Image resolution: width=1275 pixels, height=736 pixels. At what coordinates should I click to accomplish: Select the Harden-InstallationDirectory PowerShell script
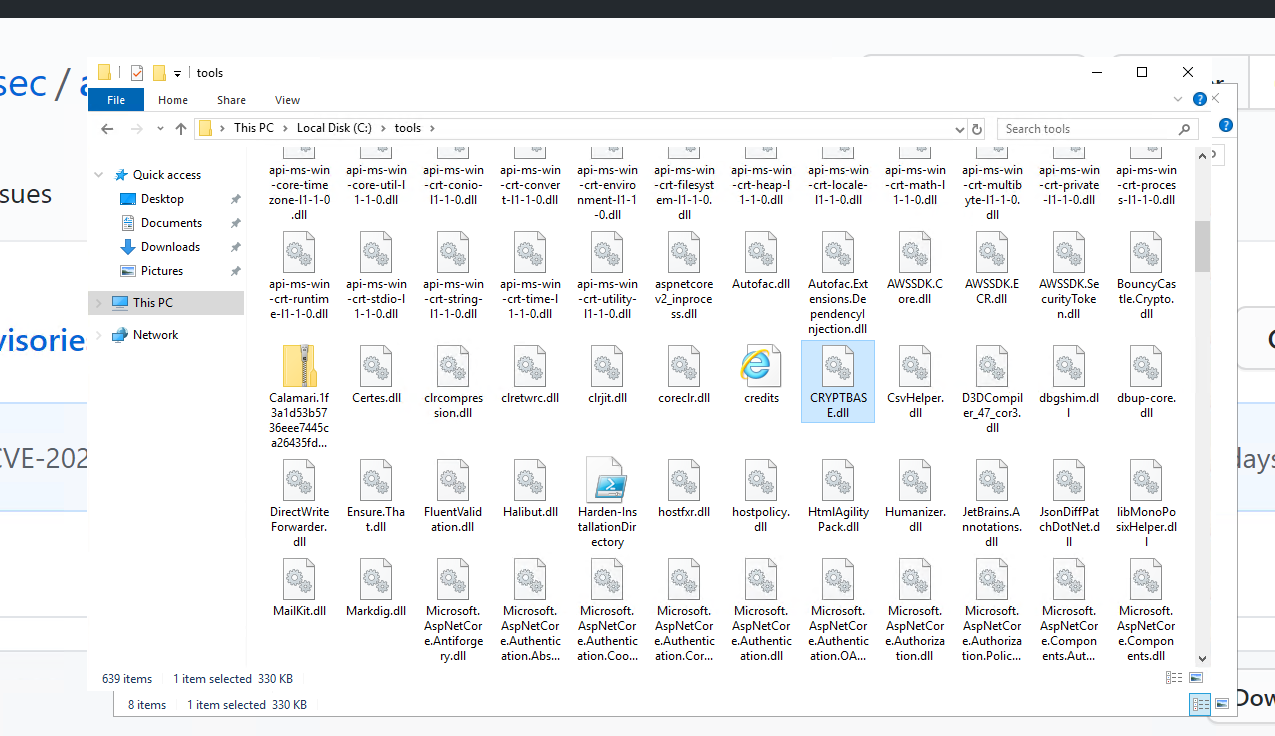pyautogui.click(x=607, y=482)
